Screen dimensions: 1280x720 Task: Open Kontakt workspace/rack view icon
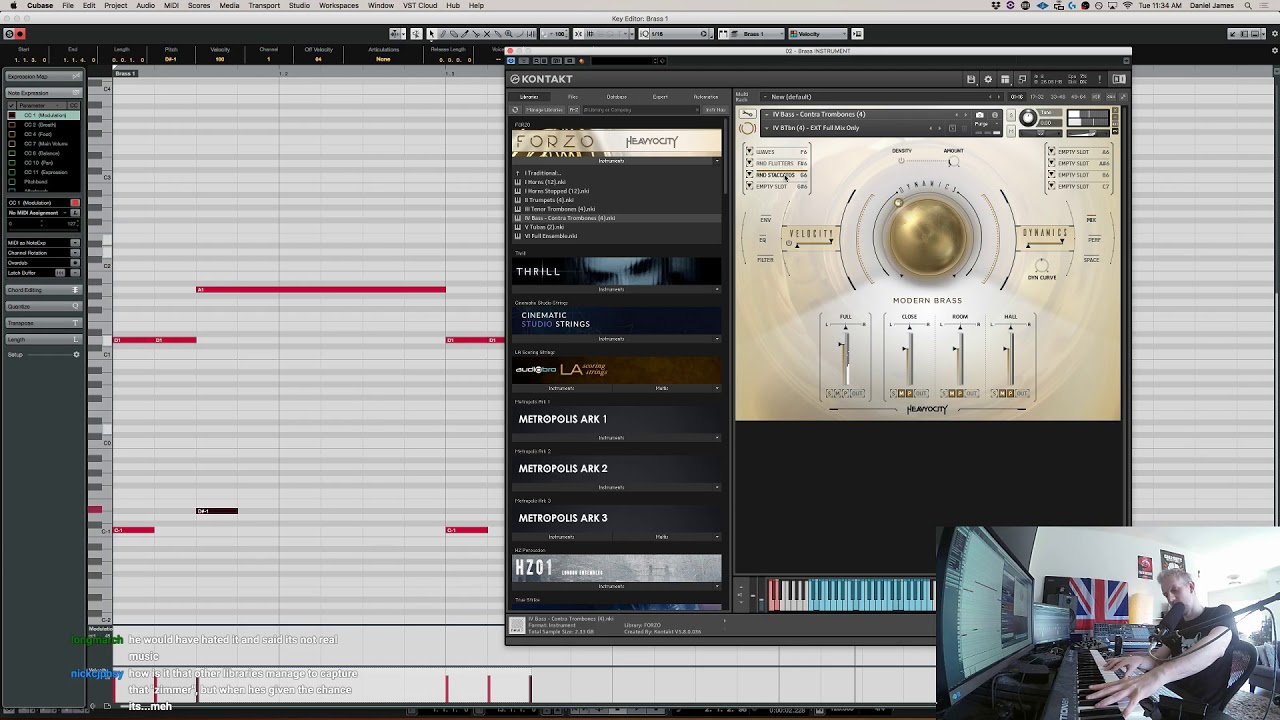(1005, 79)
